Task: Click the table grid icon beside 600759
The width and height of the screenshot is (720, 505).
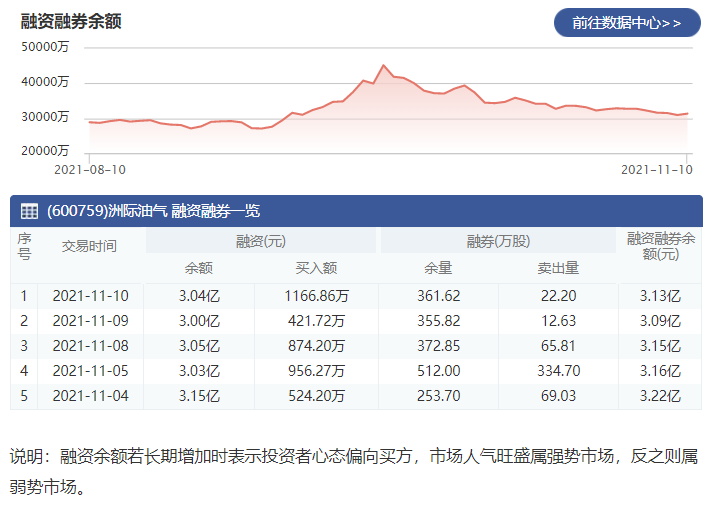Action: click(29, 211)
